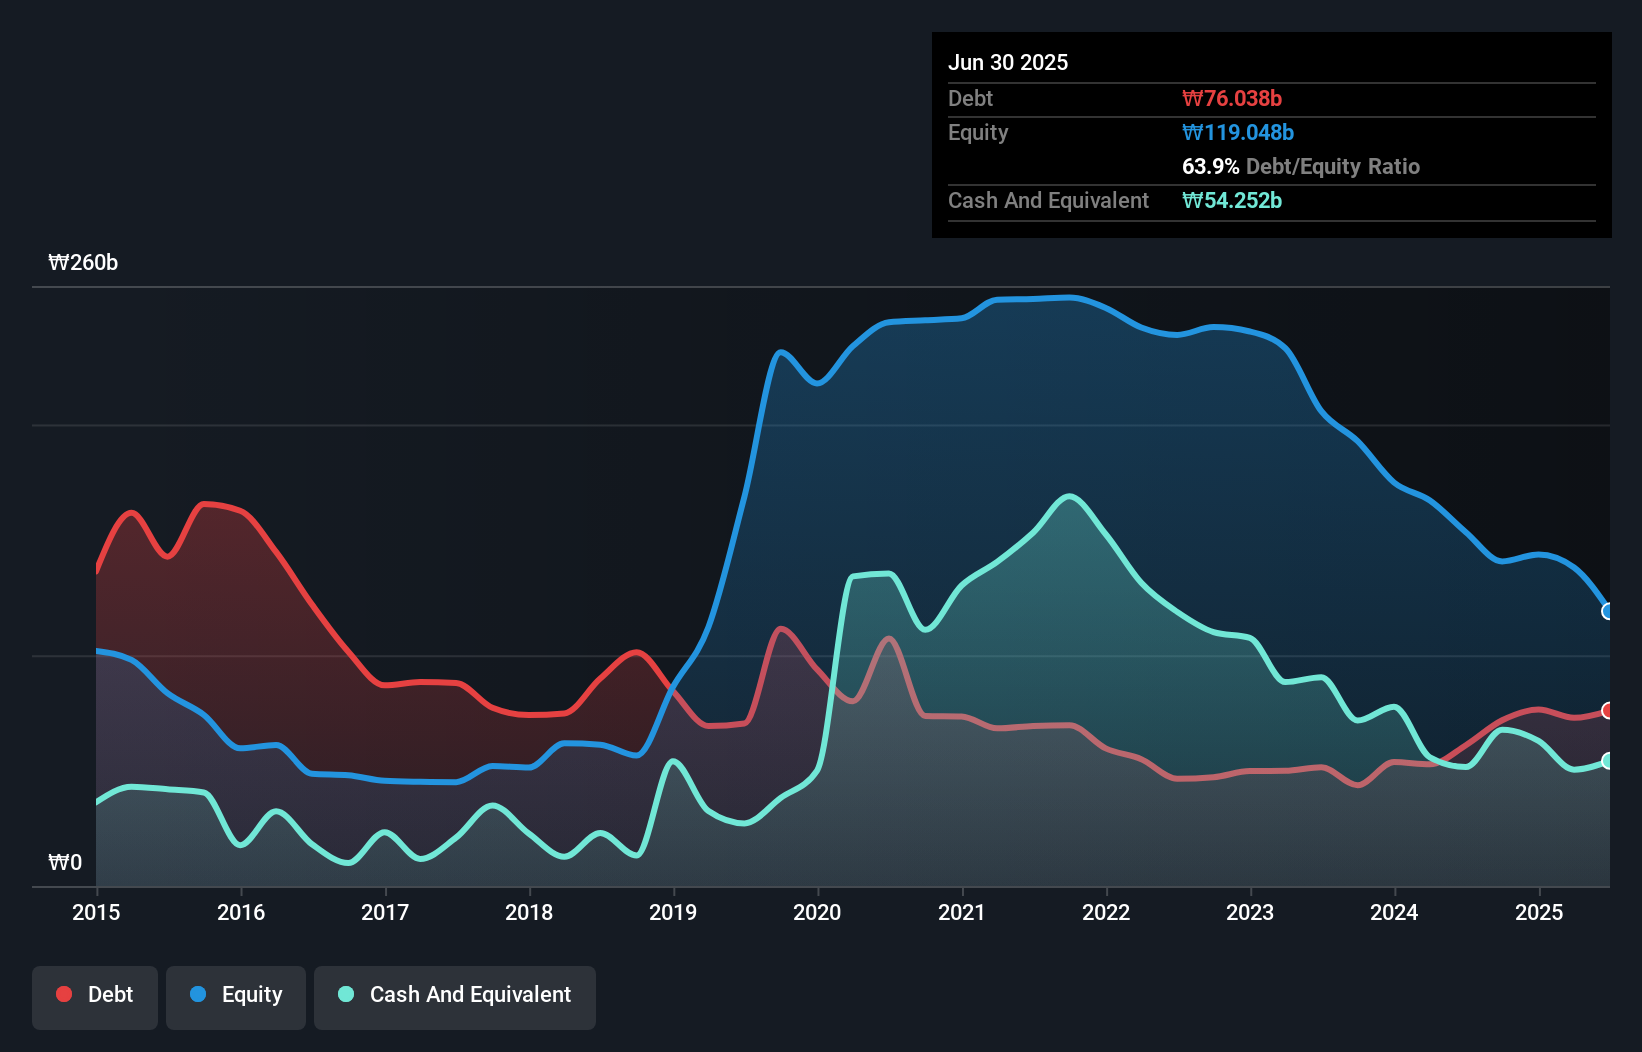Toggle the Equity series visibility
Image resolution: width=1642 pixels, height=1052 pixels.
pos(235,996)
